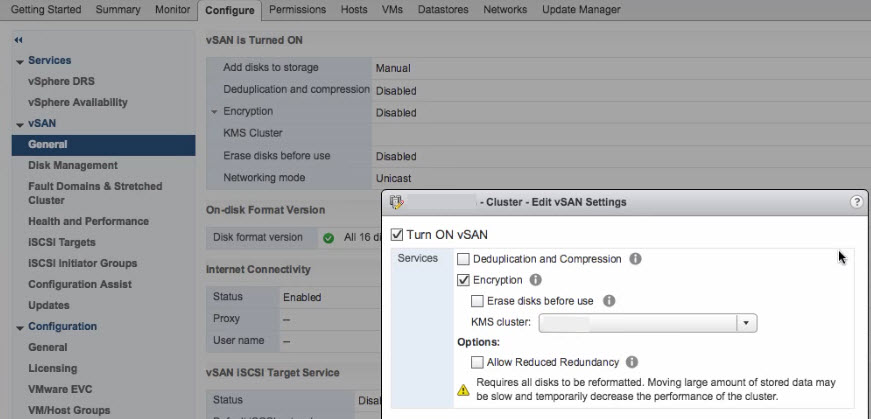Switch to the Datastores tab
The image size is (871, 419).
click(443, 9)
